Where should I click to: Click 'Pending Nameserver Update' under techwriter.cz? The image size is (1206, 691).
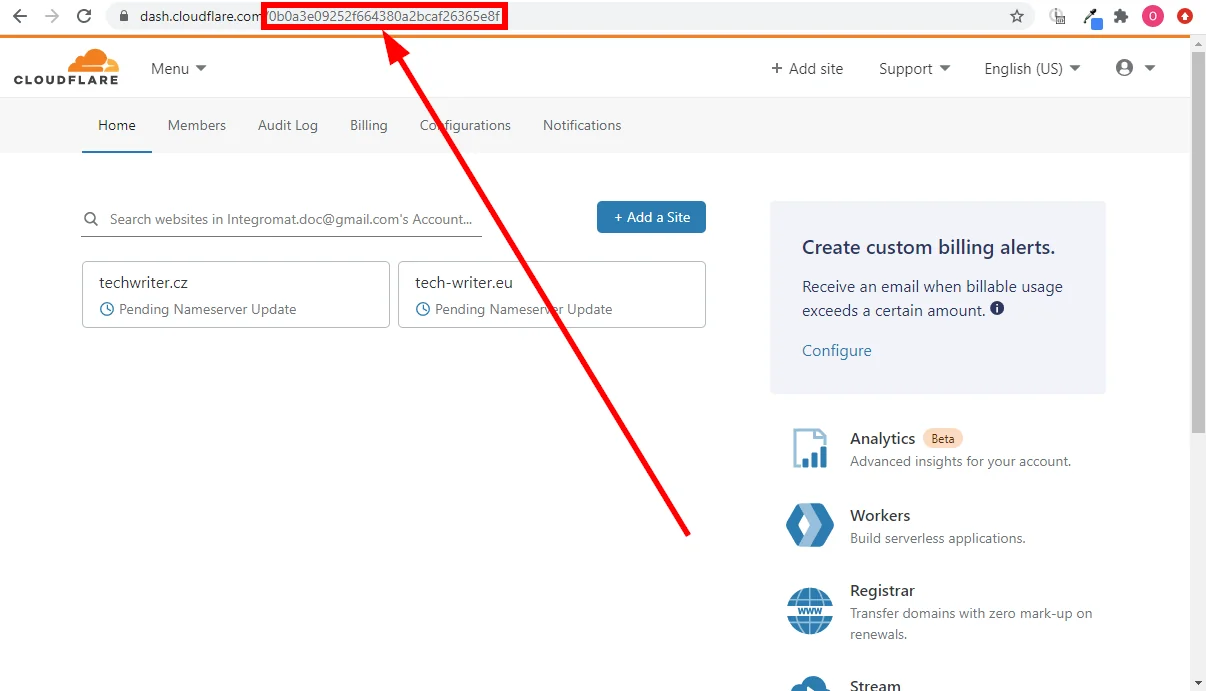pos(208,309)
